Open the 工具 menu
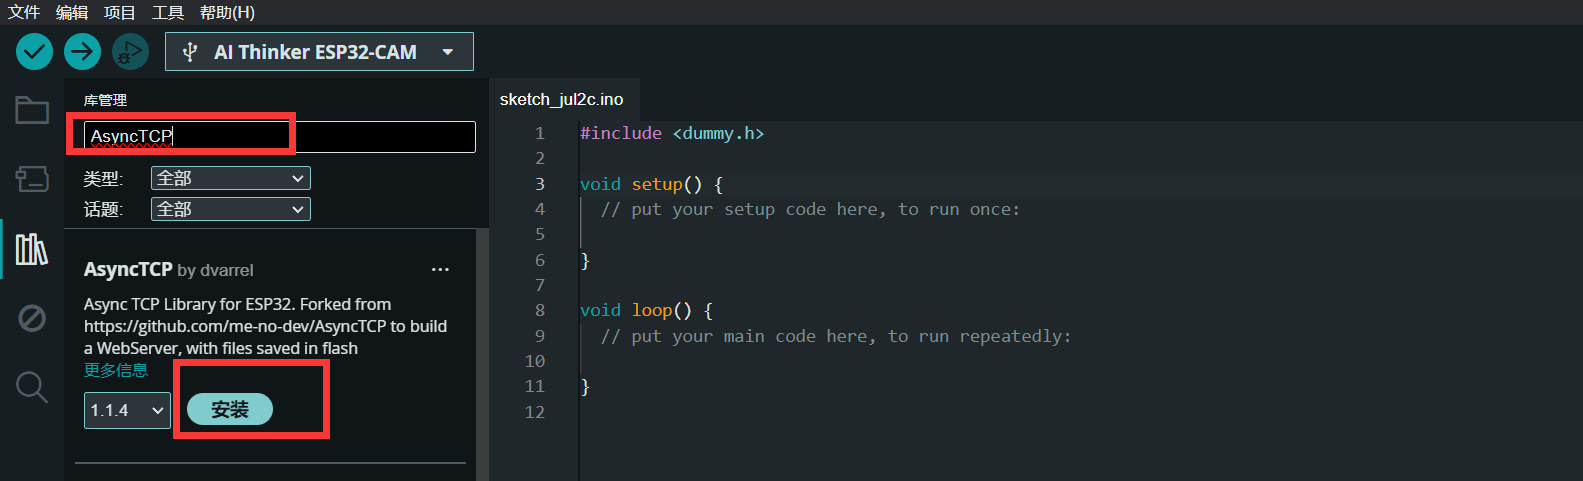 click(168, 12)
